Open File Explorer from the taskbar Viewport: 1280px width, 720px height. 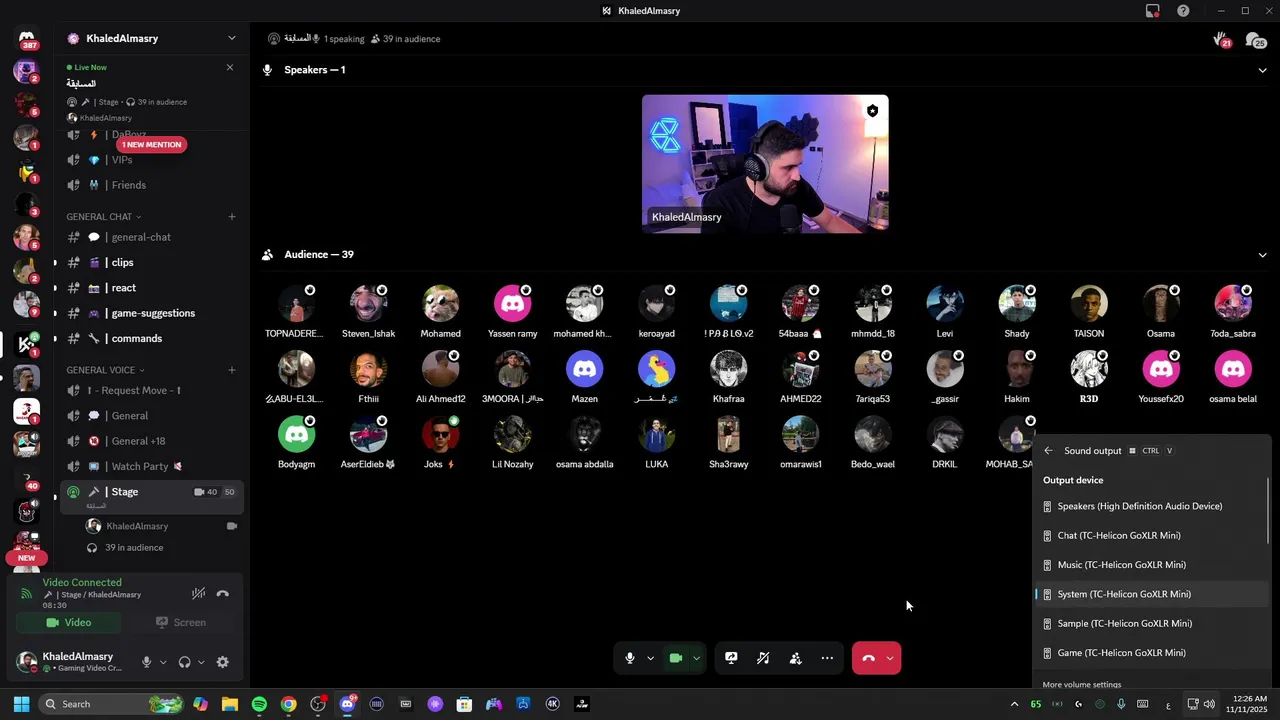pyautogui.click(x=230, y=704)
